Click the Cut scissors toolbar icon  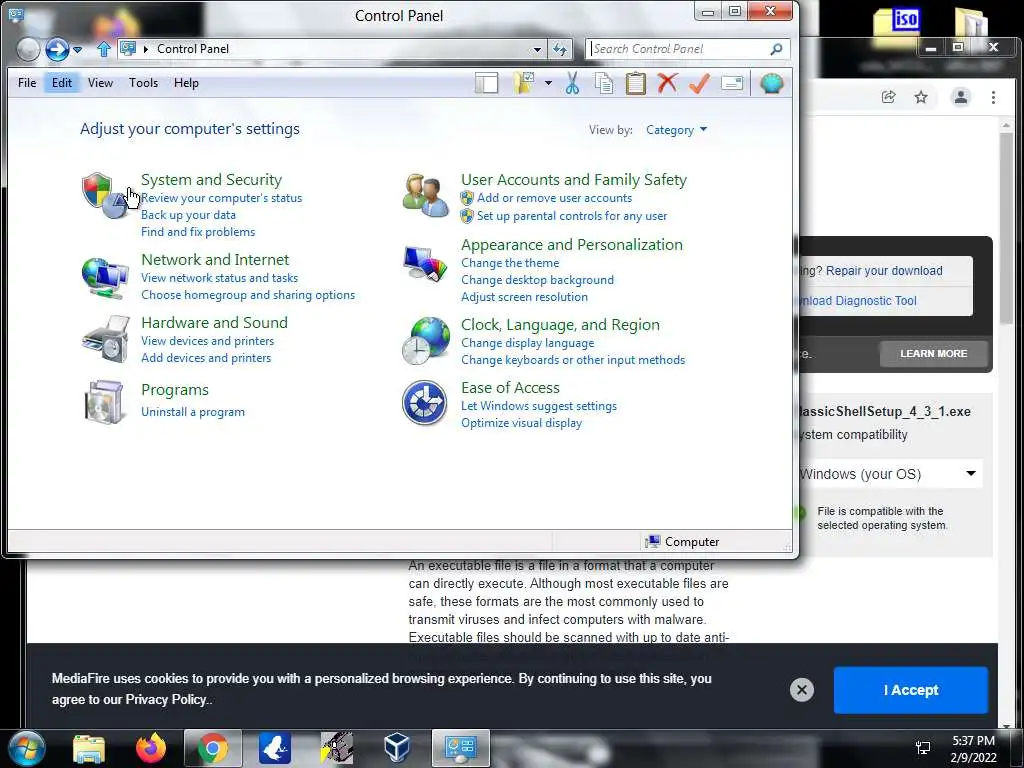(x=572, y=83)
